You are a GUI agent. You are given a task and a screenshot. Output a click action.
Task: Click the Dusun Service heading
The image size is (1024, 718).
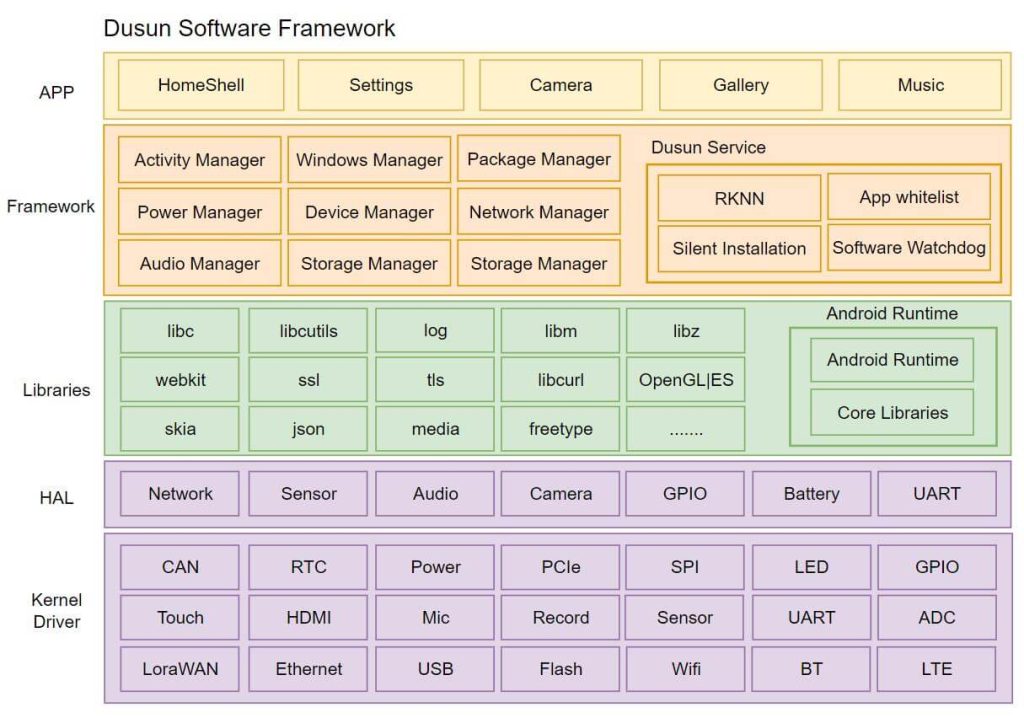pyautogui.click(x=709, y=148)
